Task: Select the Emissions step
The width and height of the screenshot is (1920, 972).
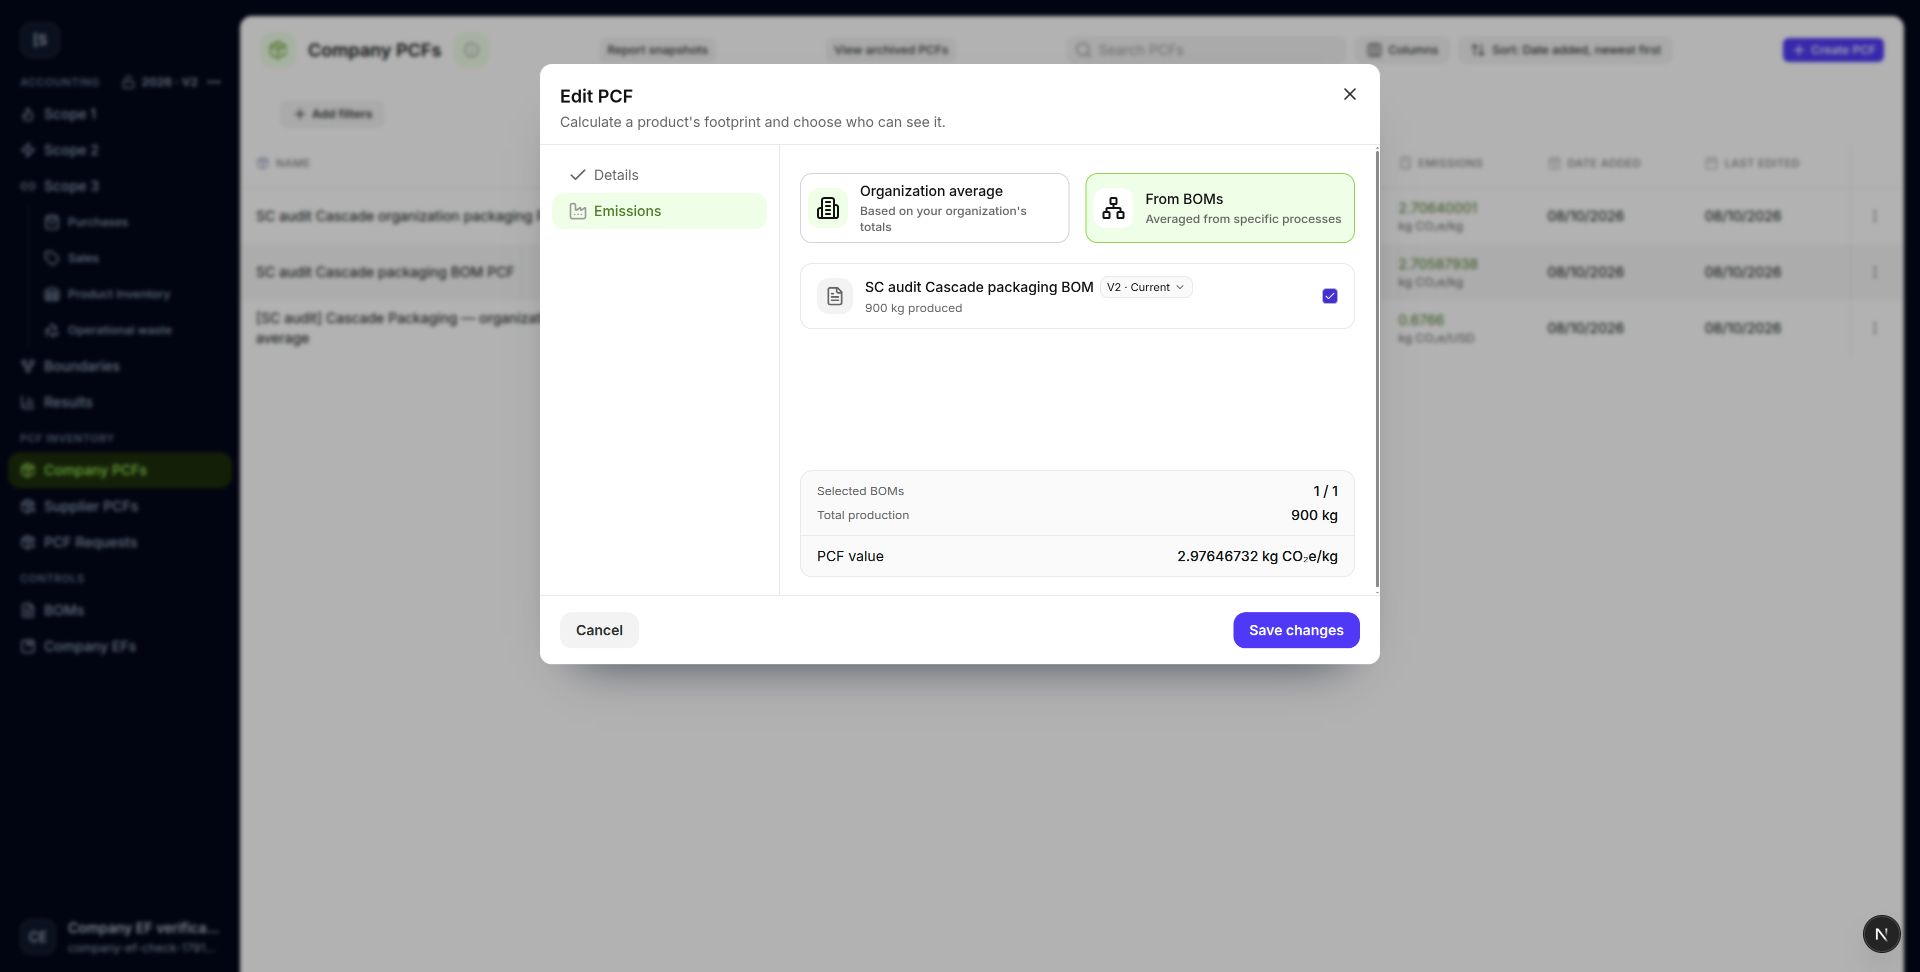Action: [x=659, y=211]
